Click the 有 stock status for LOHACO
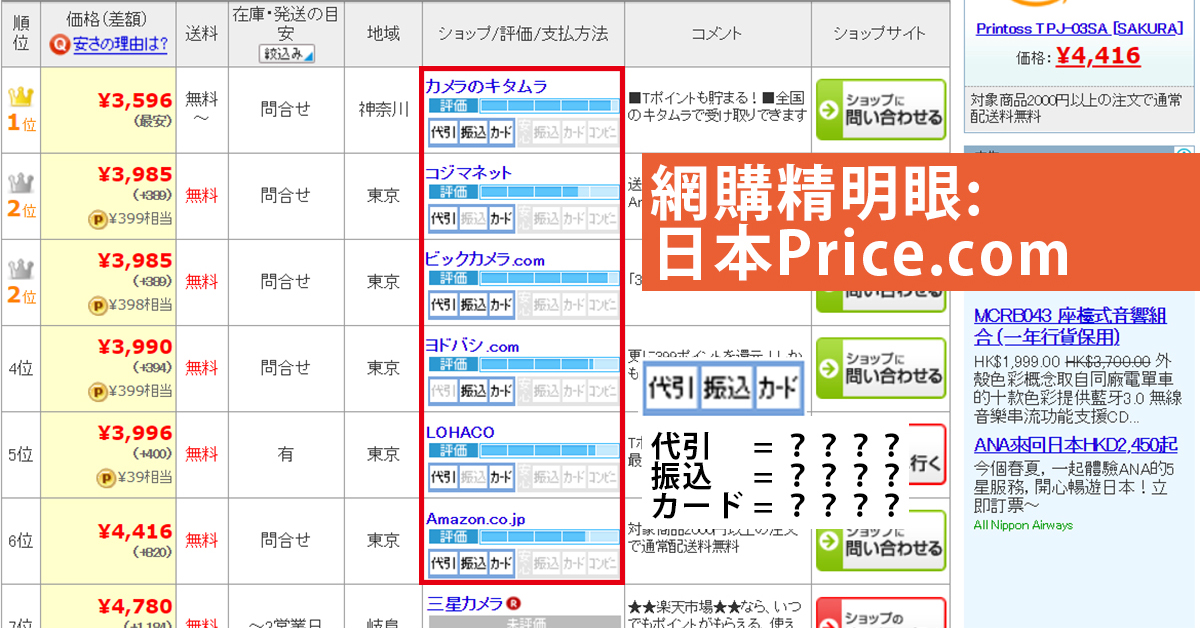Image resolution: width=1200 pixels, height=628 pixels. coord(286,455)
